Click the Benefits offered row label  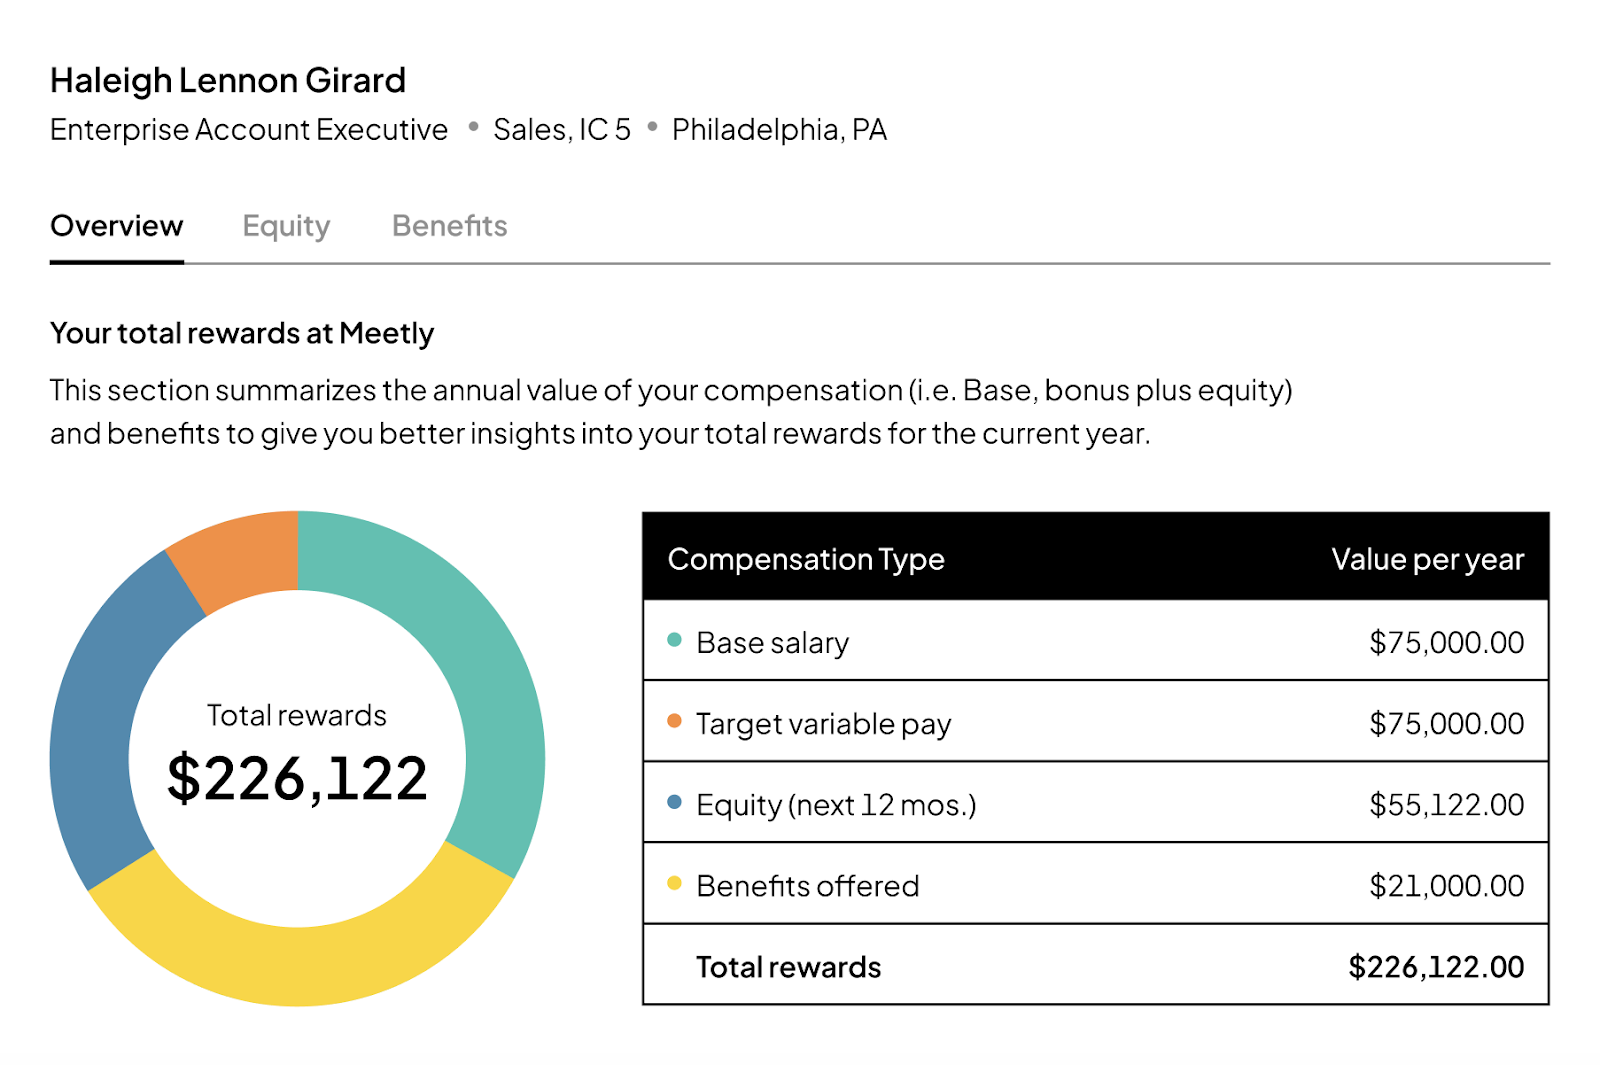807,886
